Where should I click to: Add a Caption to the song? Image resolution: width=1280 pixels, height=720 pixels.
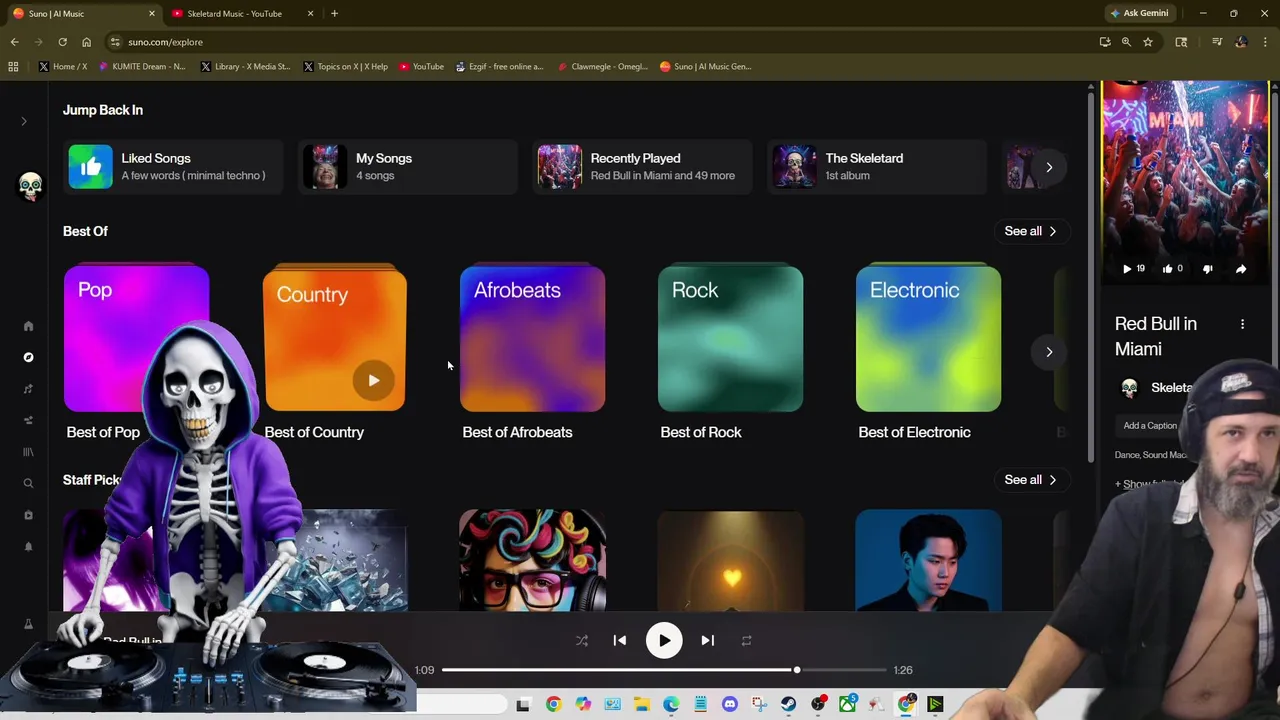click(1150, 426)
